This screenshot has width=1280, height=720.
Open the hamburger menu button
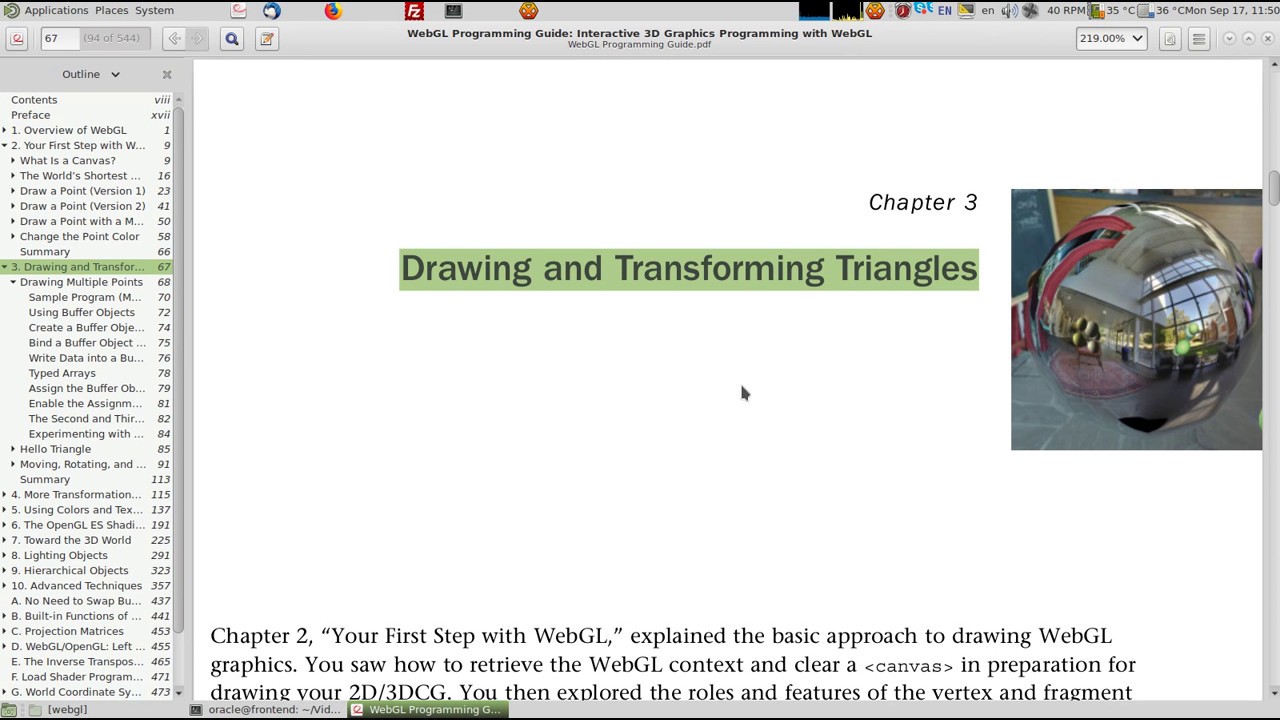1198,39
